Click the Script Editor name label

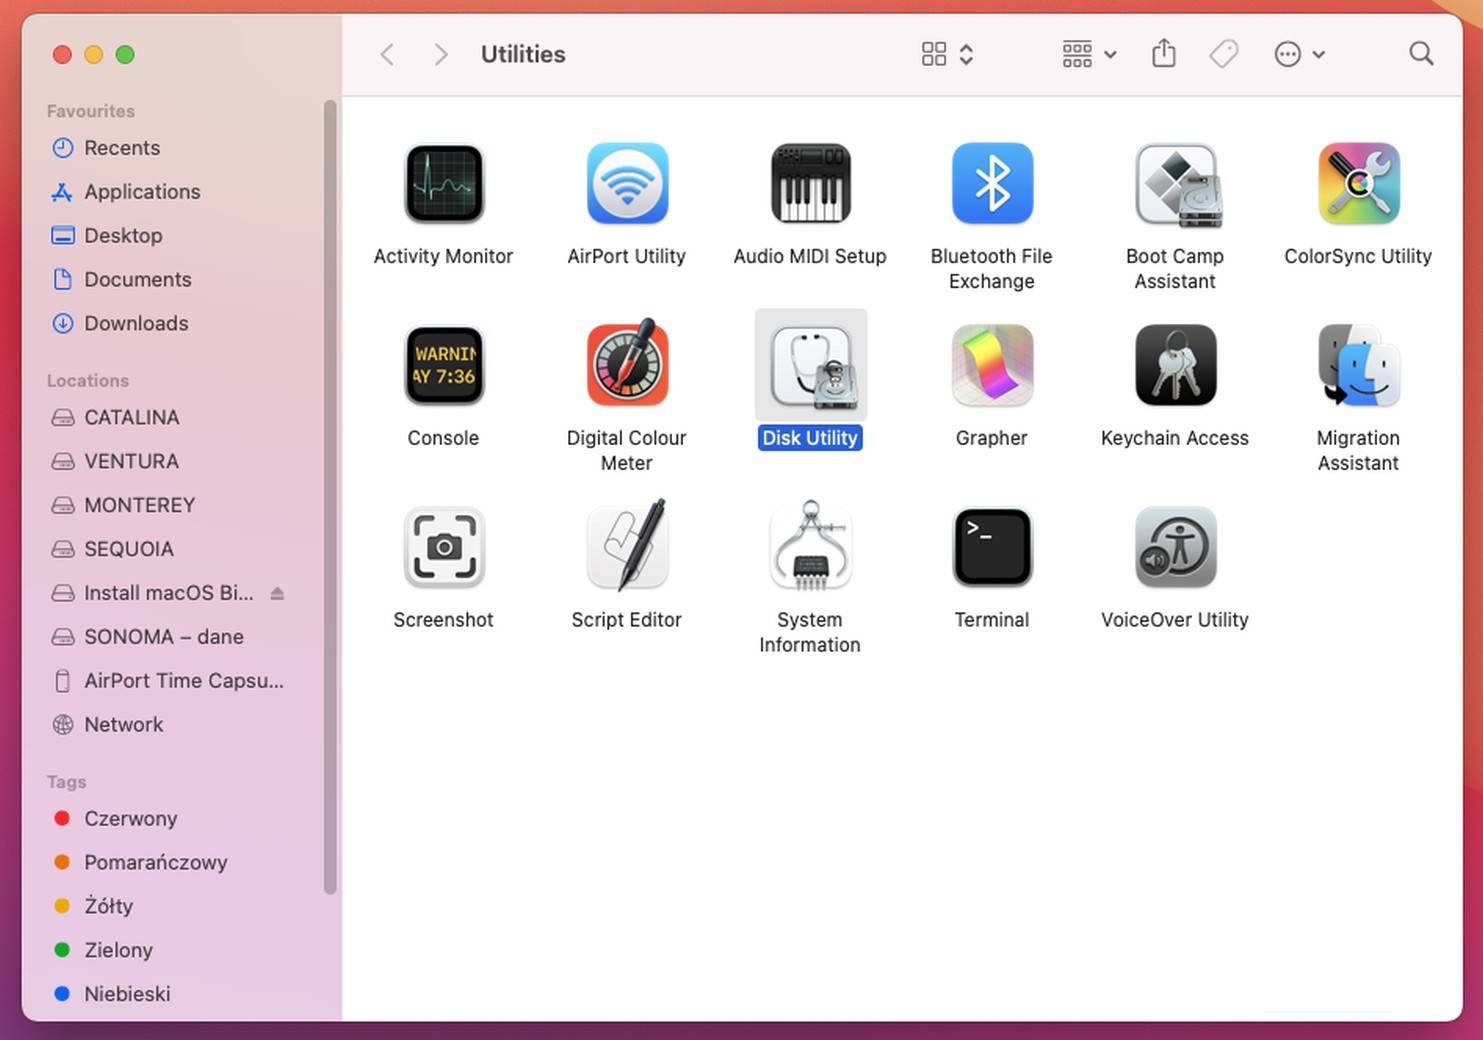click(627, 620)
